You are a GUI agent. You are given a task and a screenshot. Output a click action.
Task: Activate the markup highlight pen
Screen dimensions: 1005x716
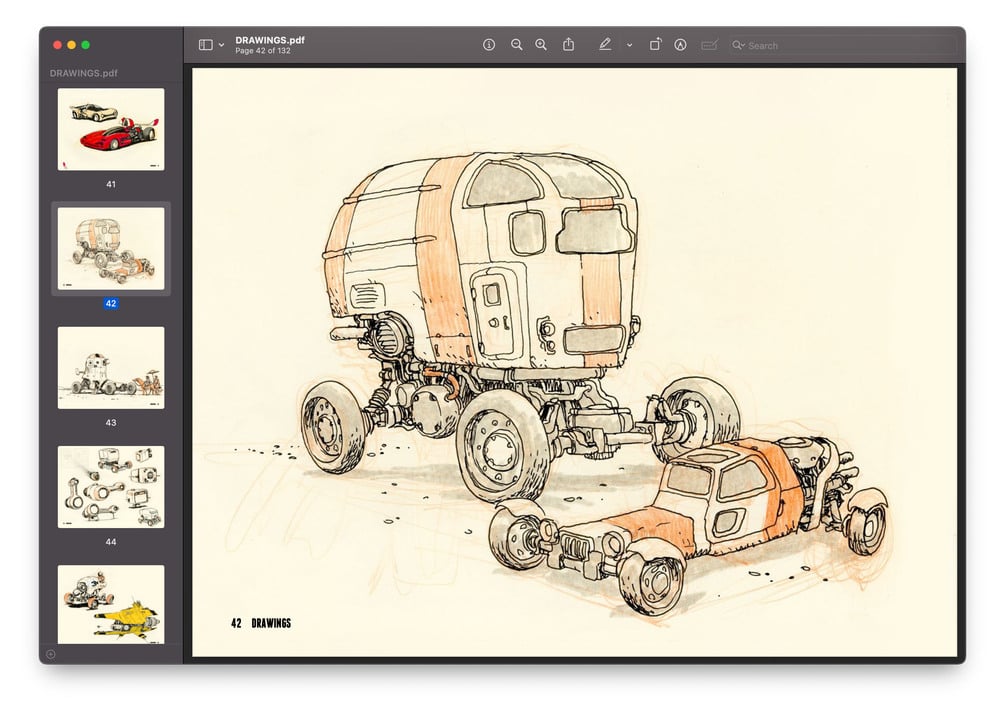[x=604, y=44]
